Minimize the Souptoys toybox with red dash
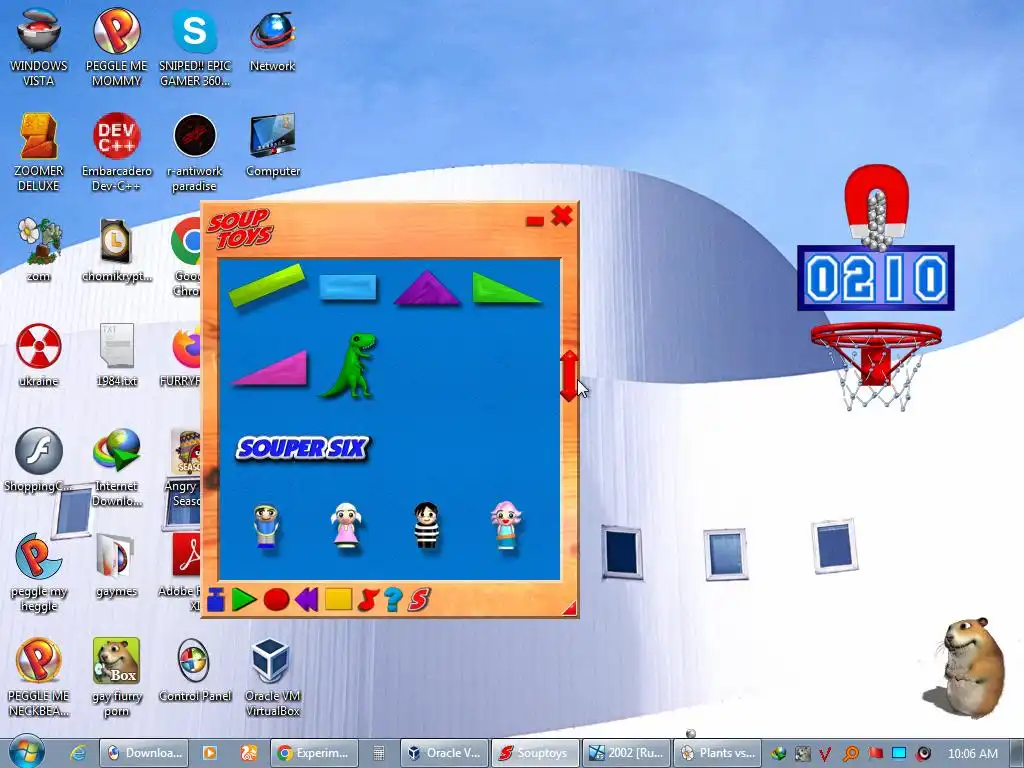 point(535,221)
